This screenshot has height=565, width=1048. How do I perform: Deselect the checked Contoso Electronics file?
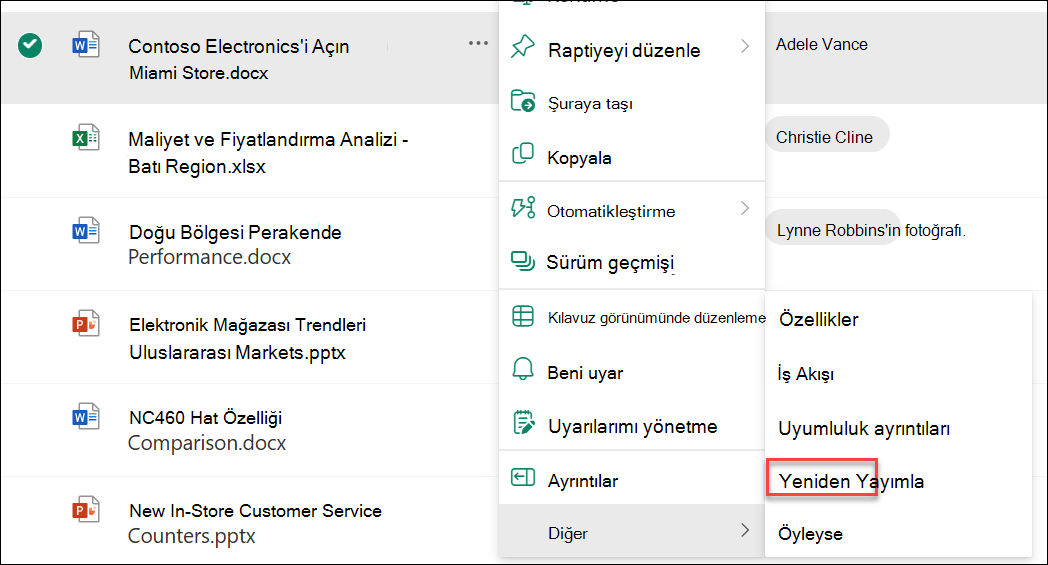[30, 46]
